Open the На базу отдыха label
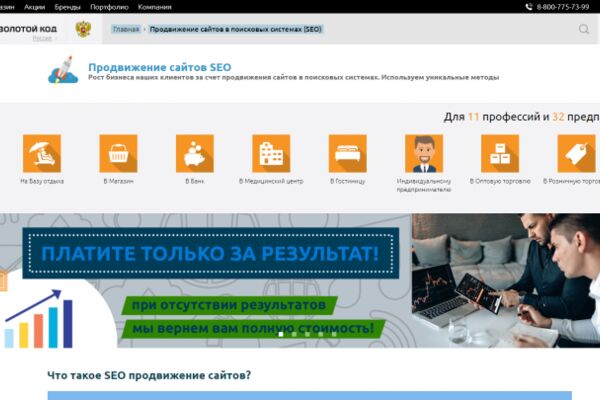Viewport: 600px width, 400px height. coord(42,181)
